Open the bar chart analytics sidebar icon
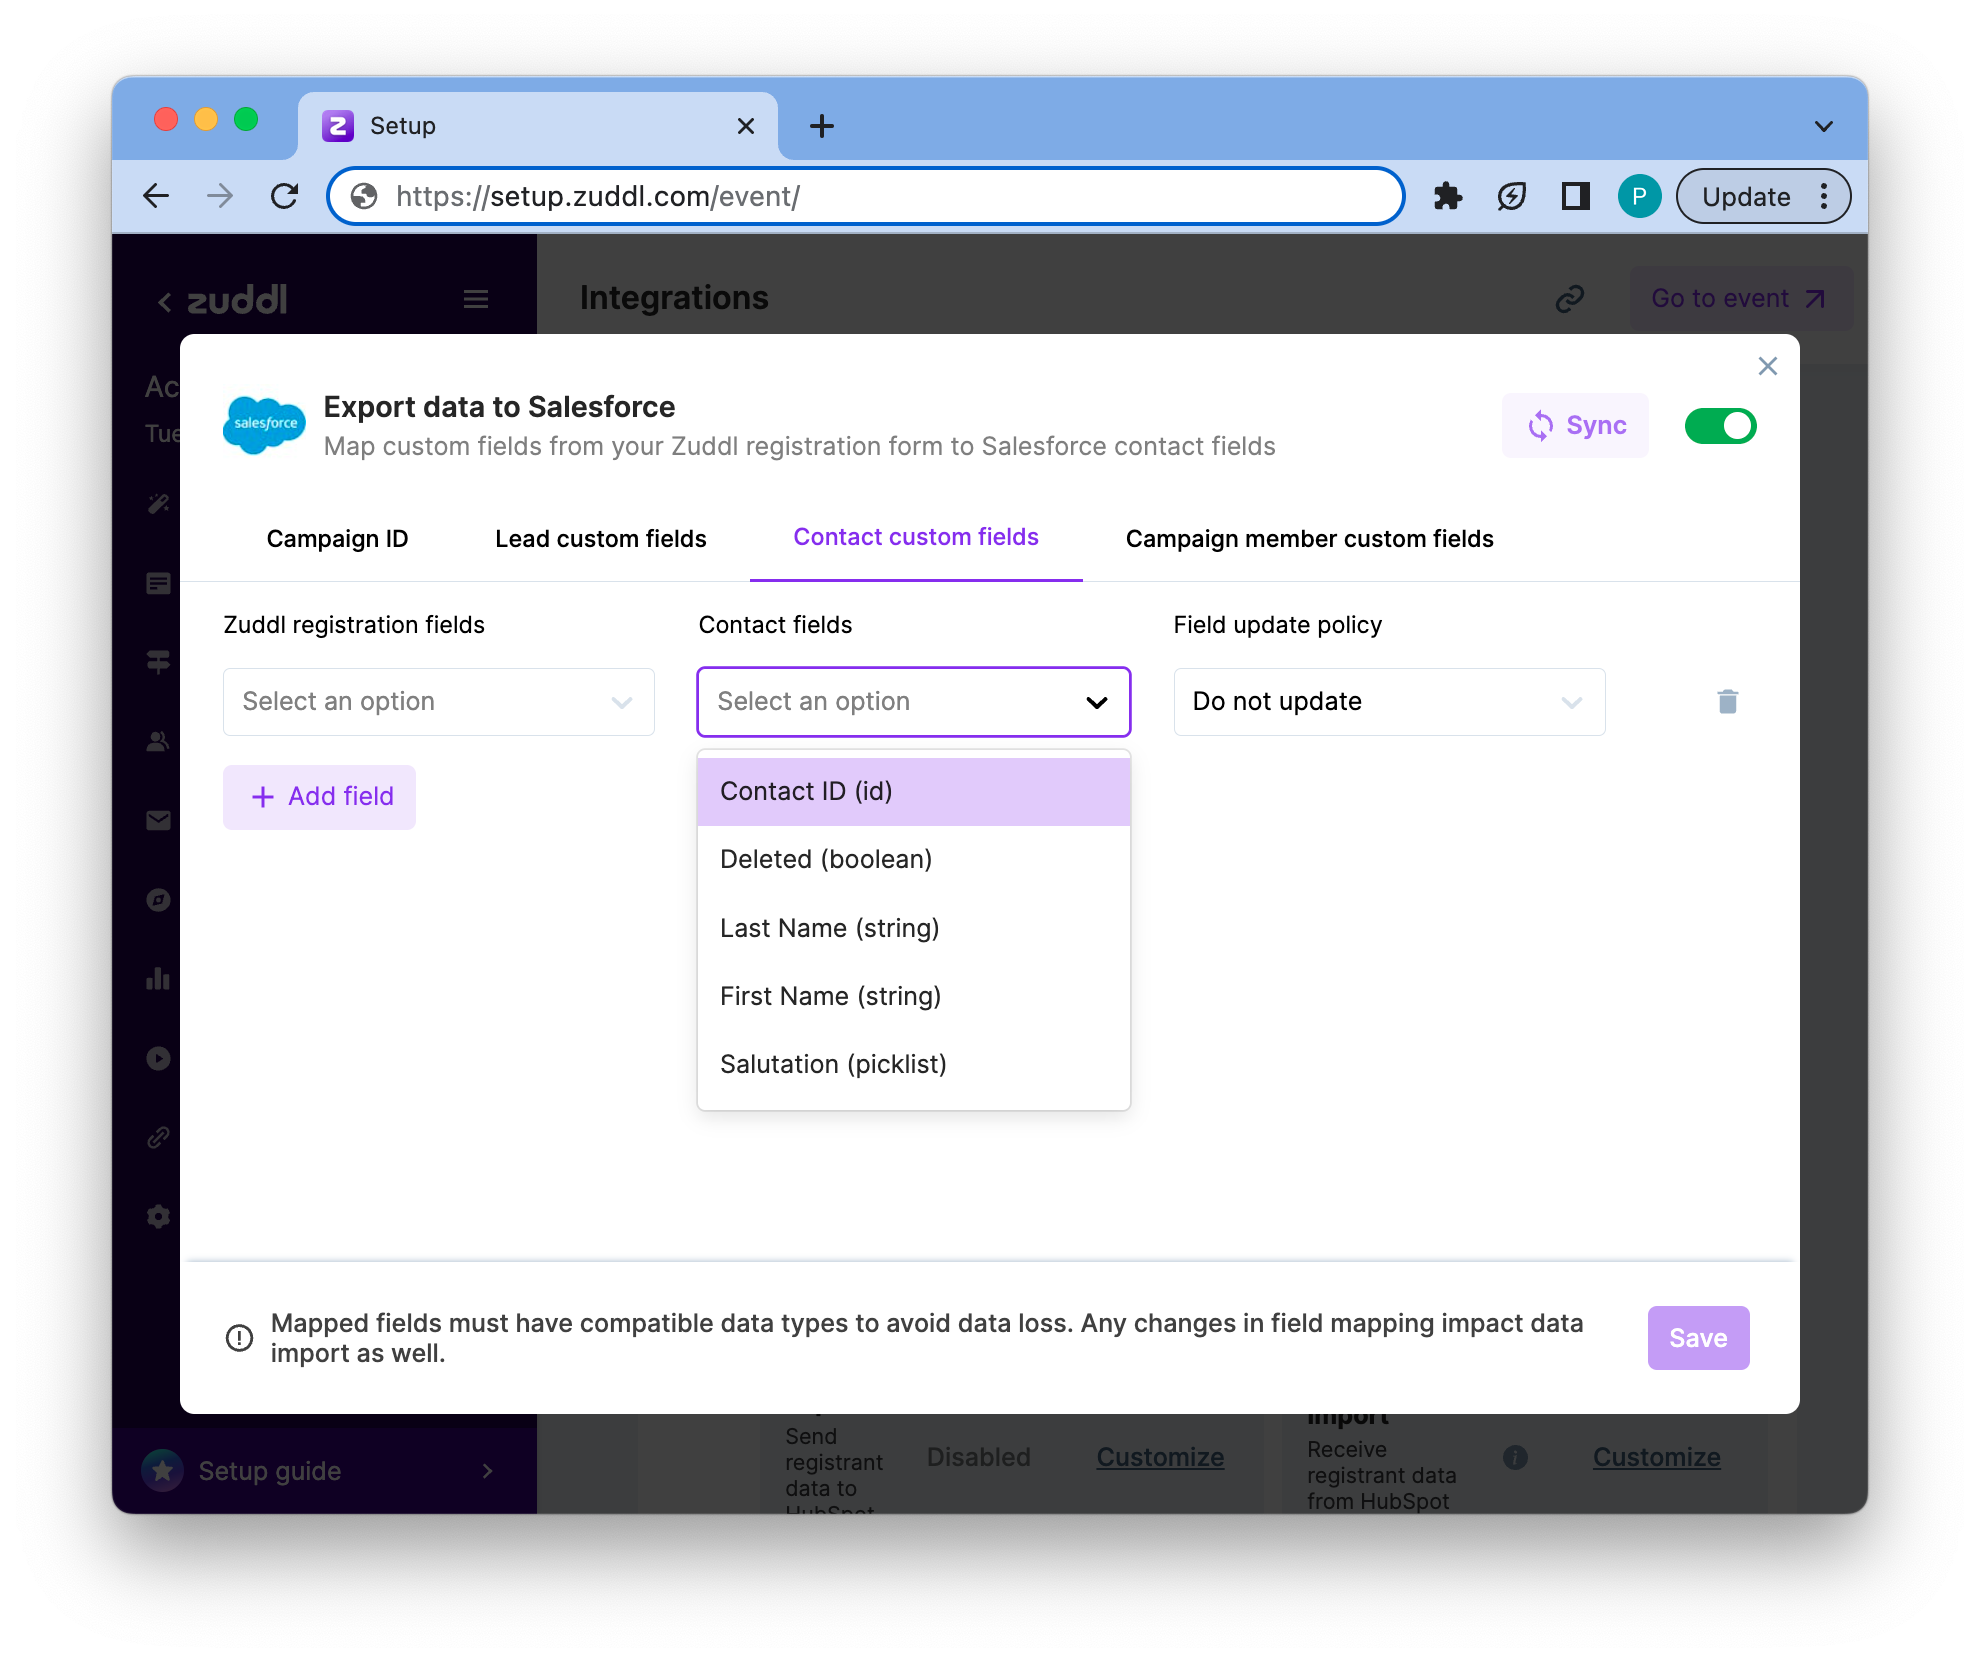The image size is (1980, 1662). pyautogui.click(x=158, y=979)
